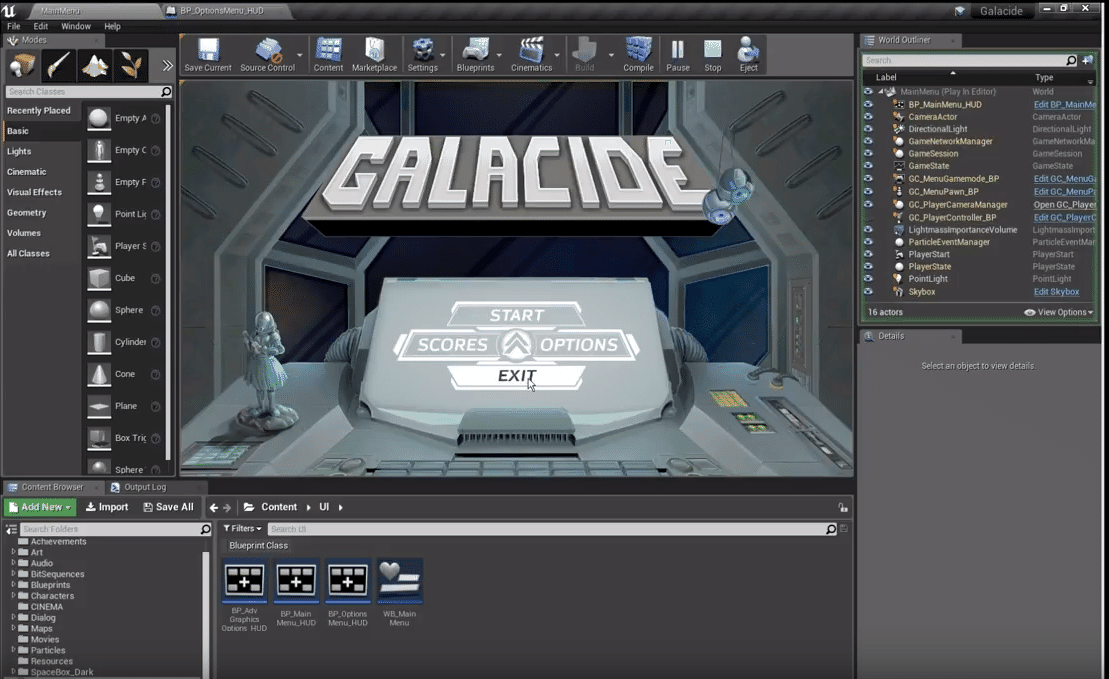Select the Place mode icon

pyautogui.click(x=22, y=66)
